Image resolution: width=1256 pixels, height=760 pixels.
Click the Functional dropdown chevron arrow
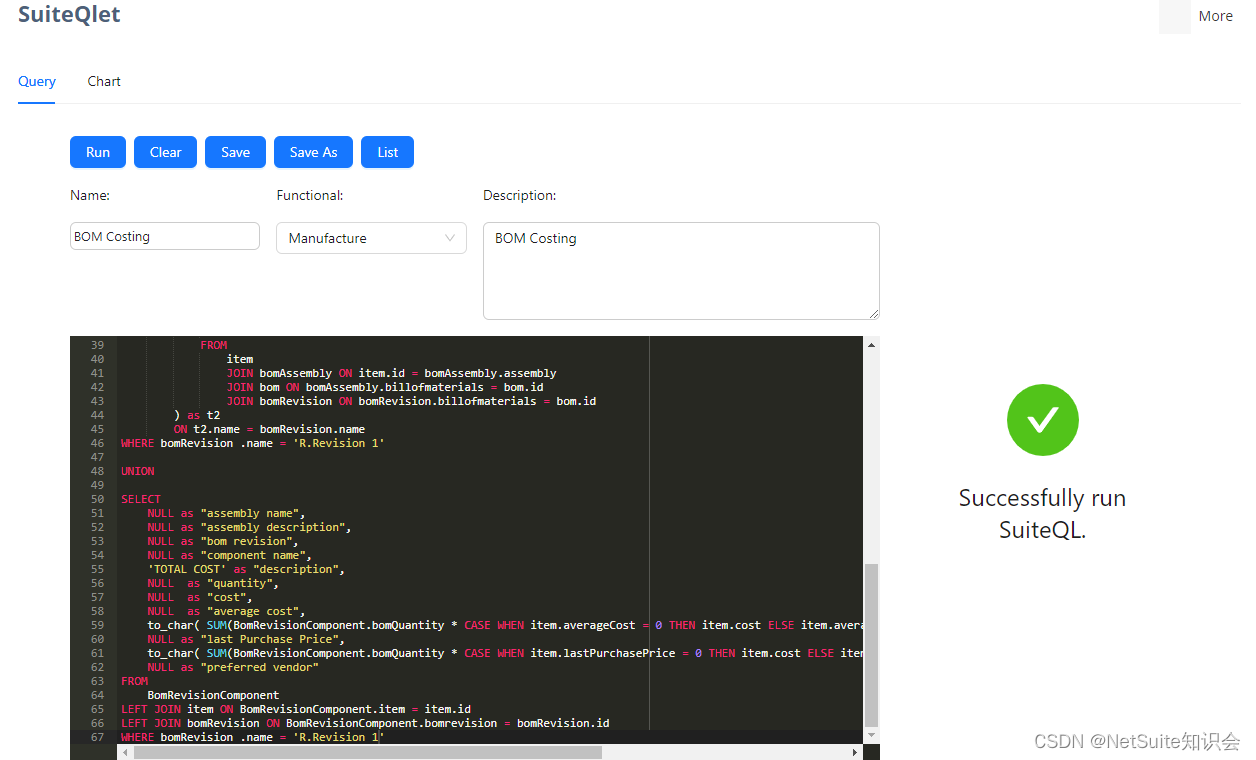pos(449,238)
